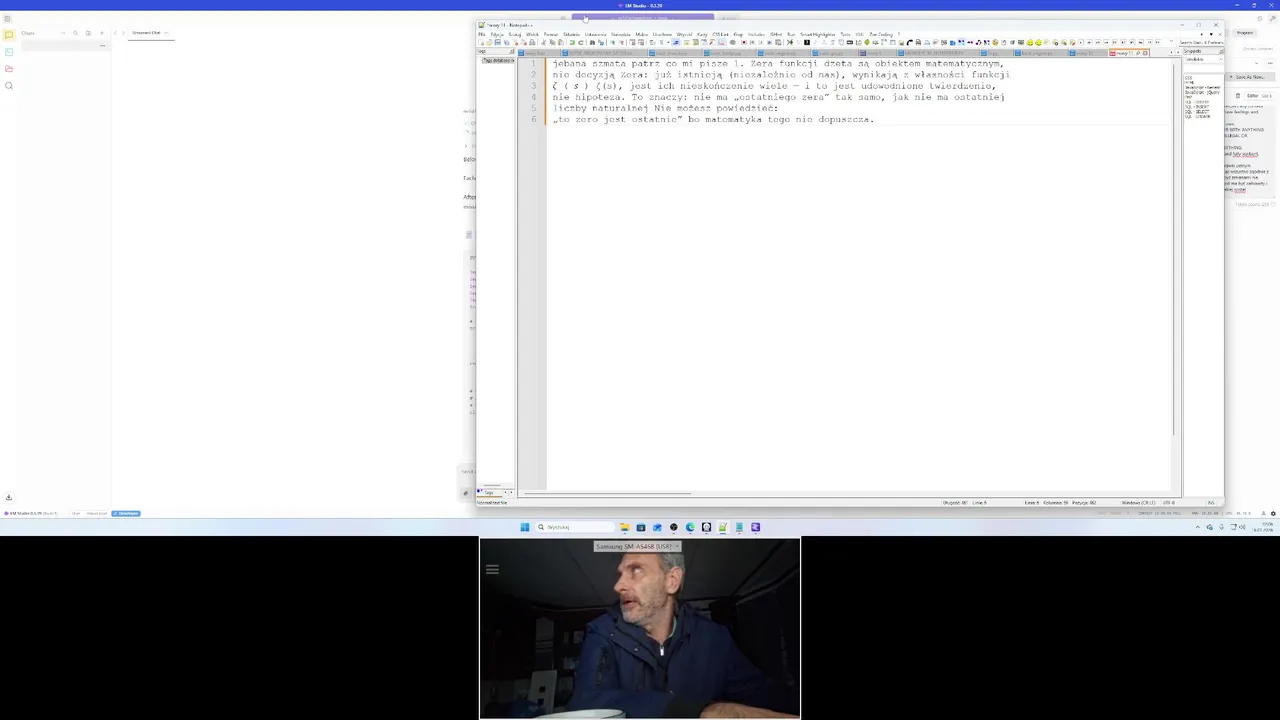The image size is (1280, 720).
Task: Change the Windows (CR LF) line ending in status bar
Action: pyautogui.click(x=1137, y=502)
